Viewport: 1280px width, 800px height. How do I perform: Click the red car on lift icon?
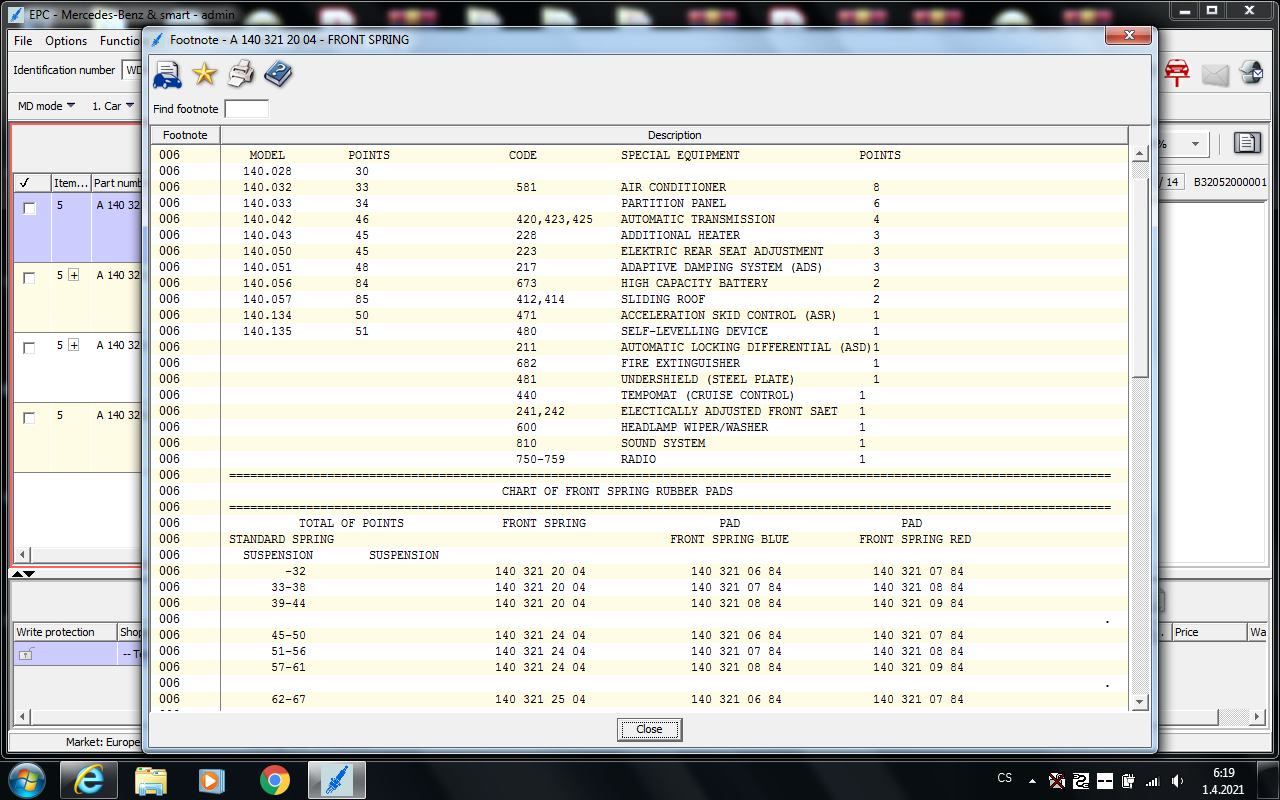pos(1177,73)
